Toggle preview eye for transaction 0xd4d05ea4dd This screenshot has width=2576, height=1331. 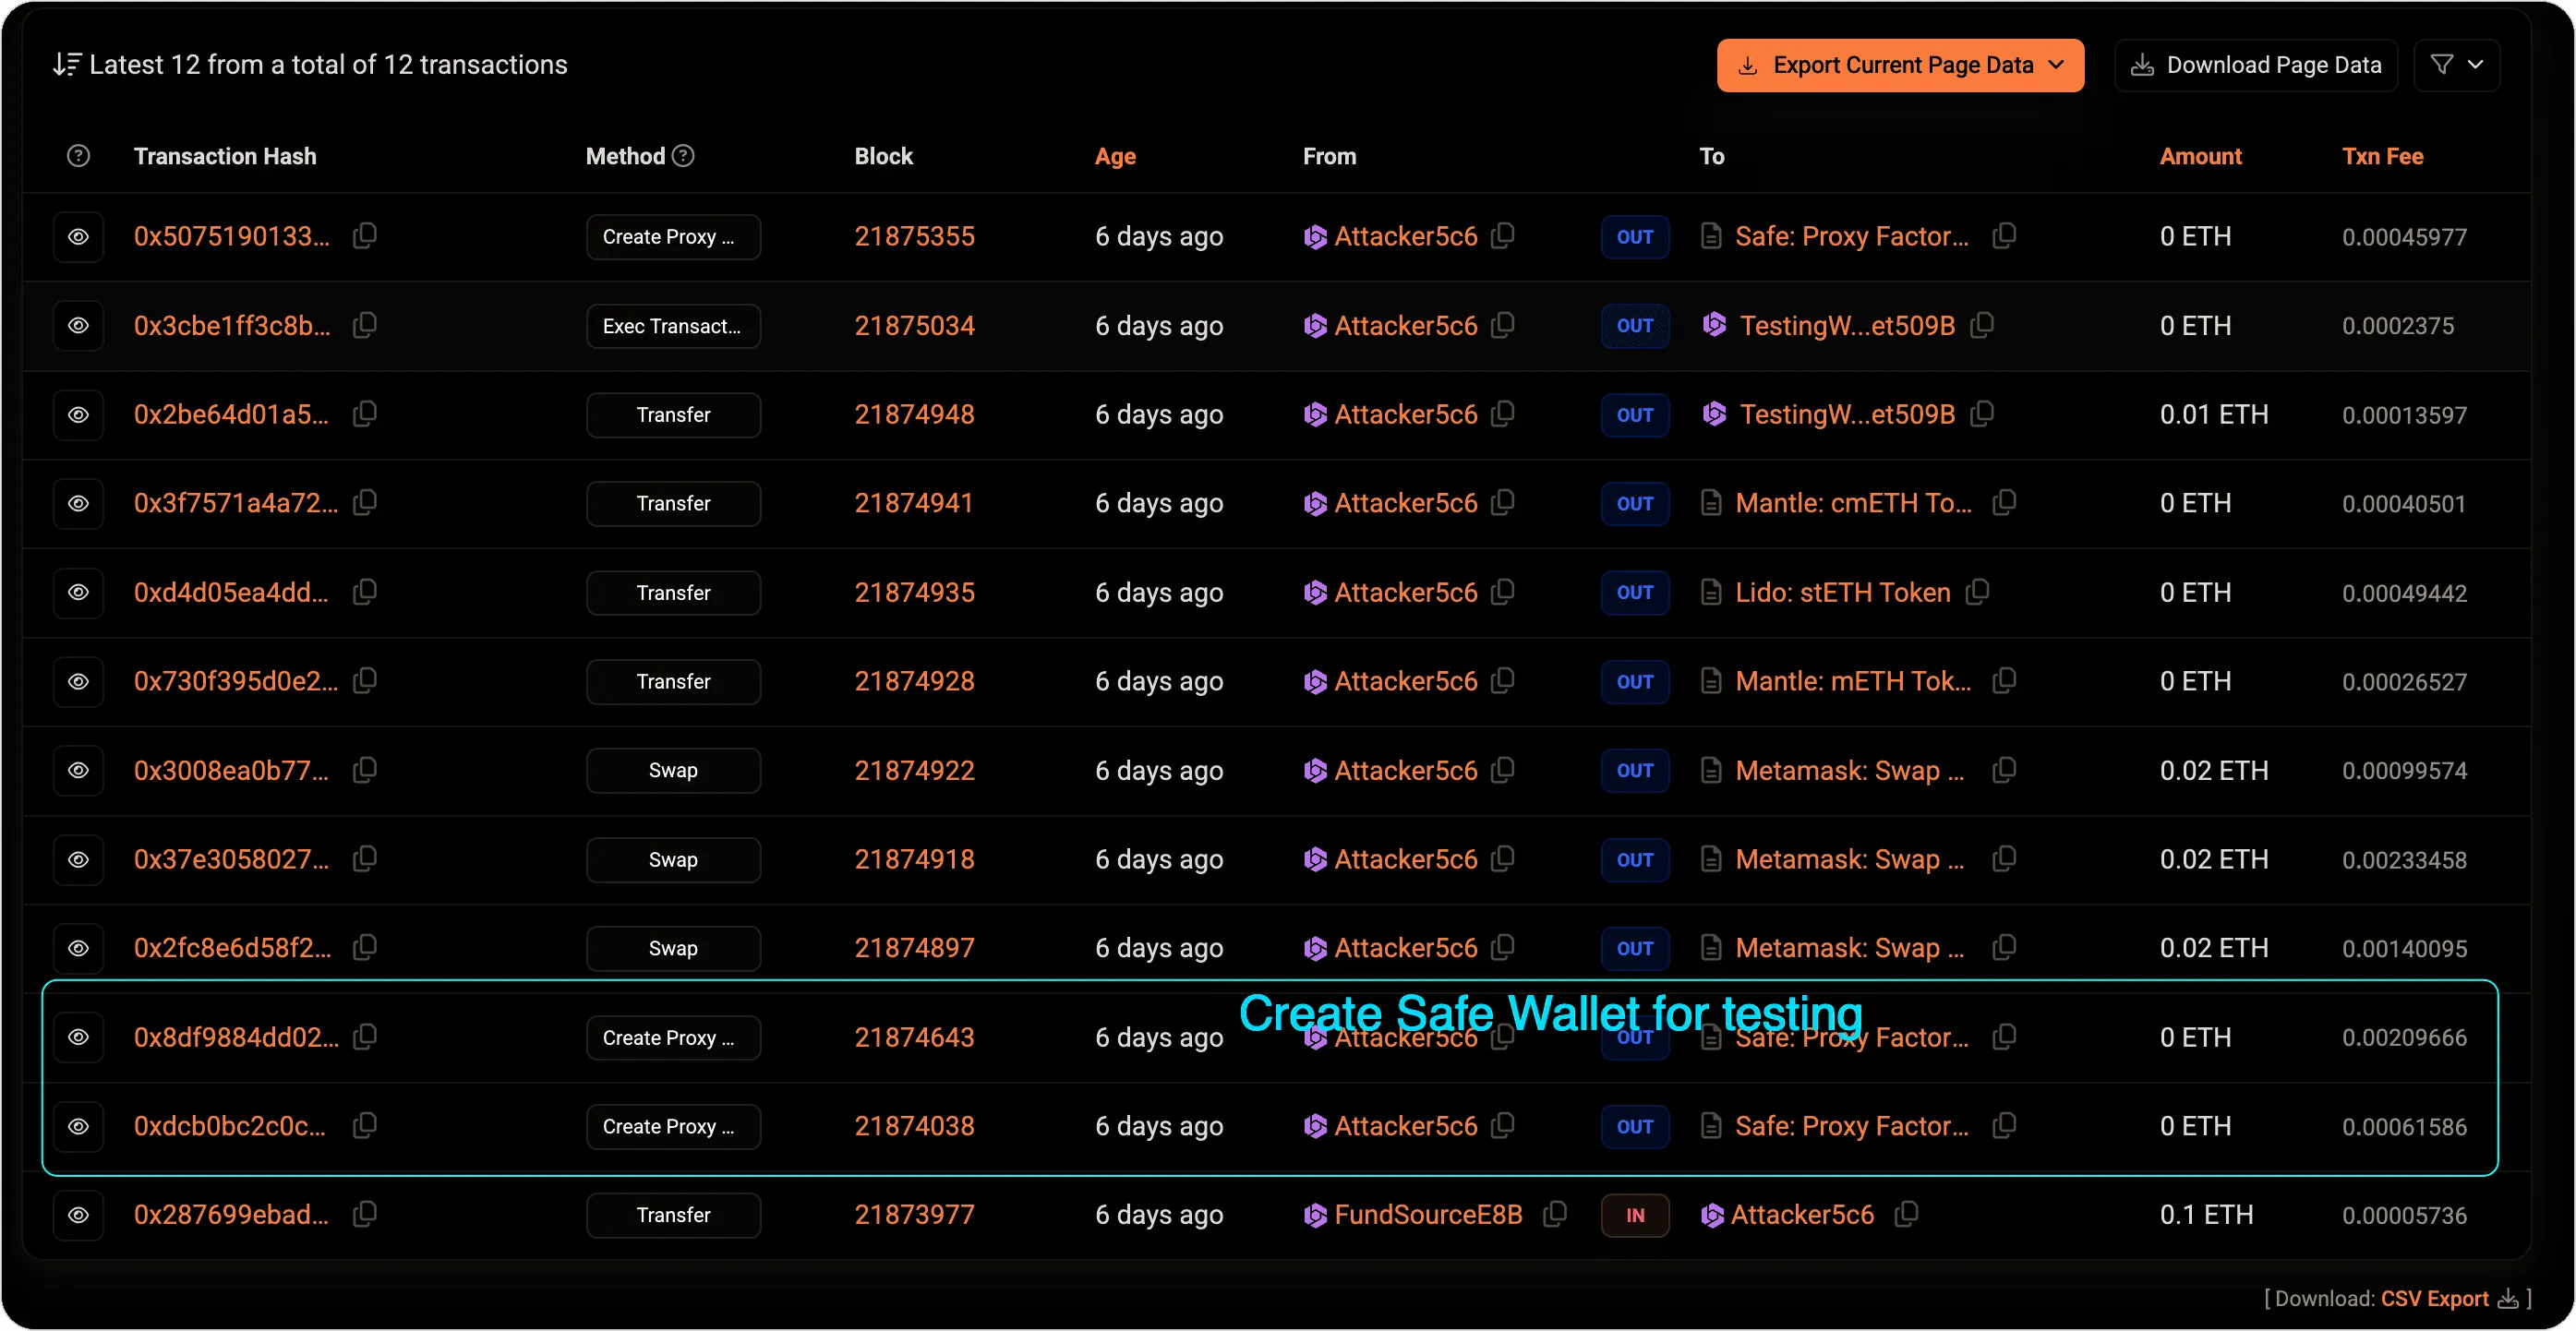tap(78, 593)
